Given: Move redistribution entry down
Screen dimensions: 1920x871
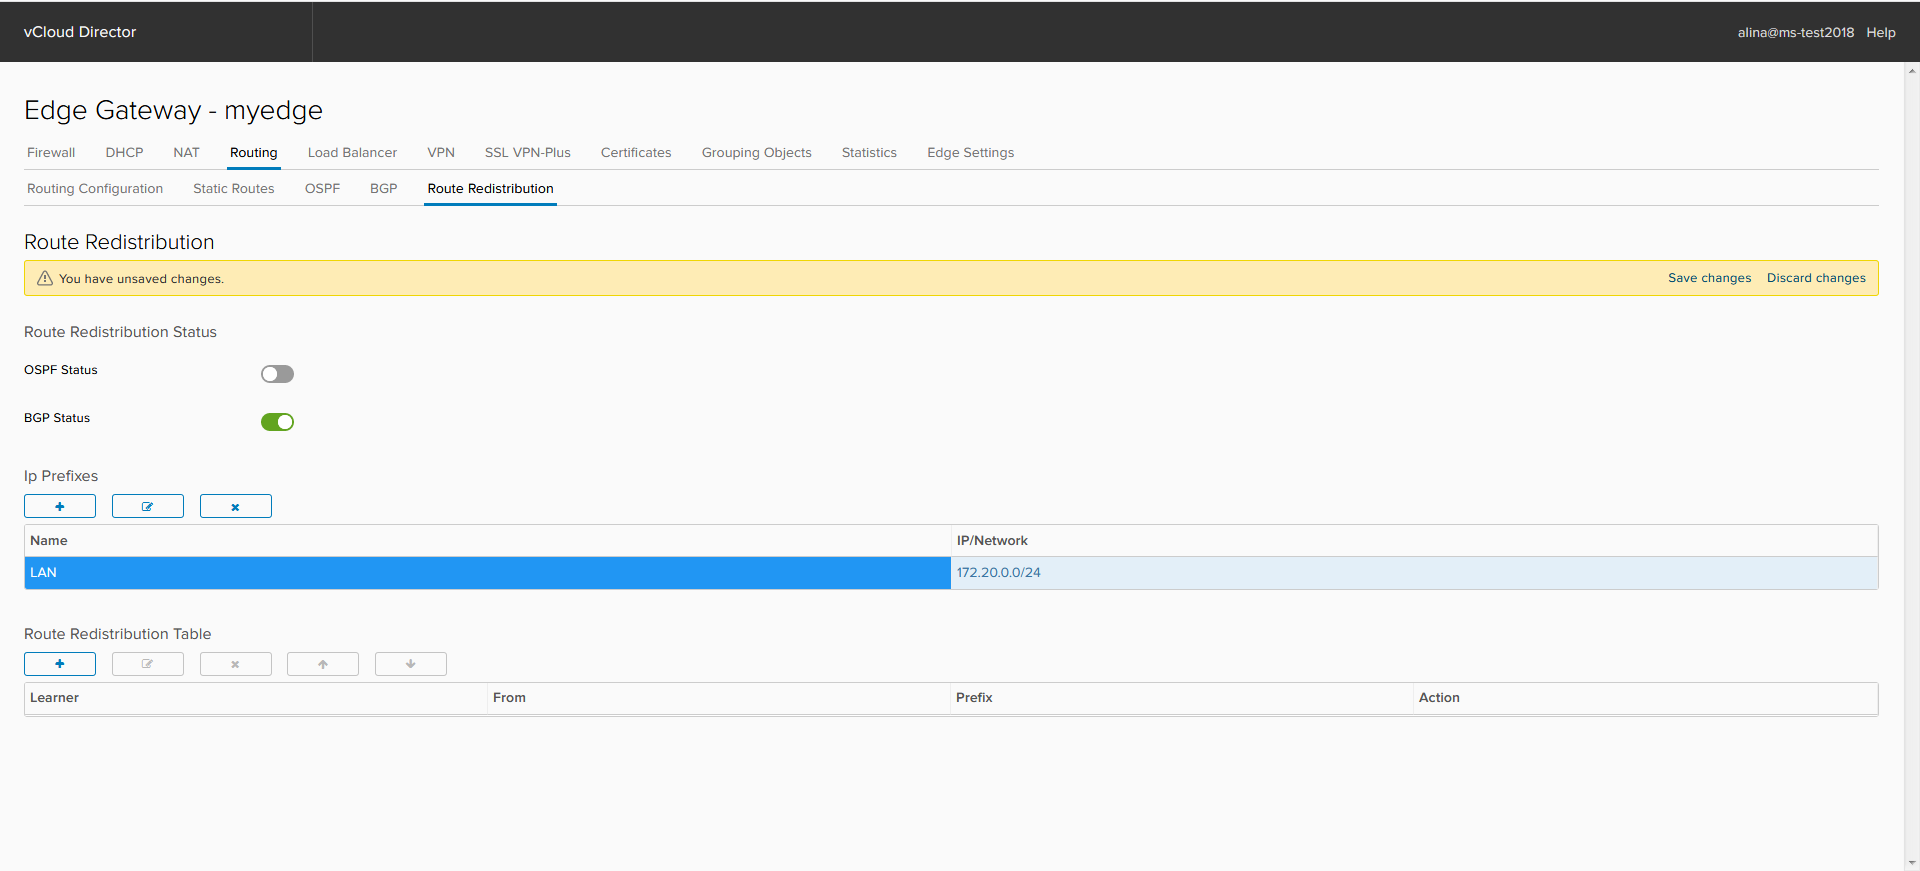Looking at the screenshot, I should (x=411, y=664).
